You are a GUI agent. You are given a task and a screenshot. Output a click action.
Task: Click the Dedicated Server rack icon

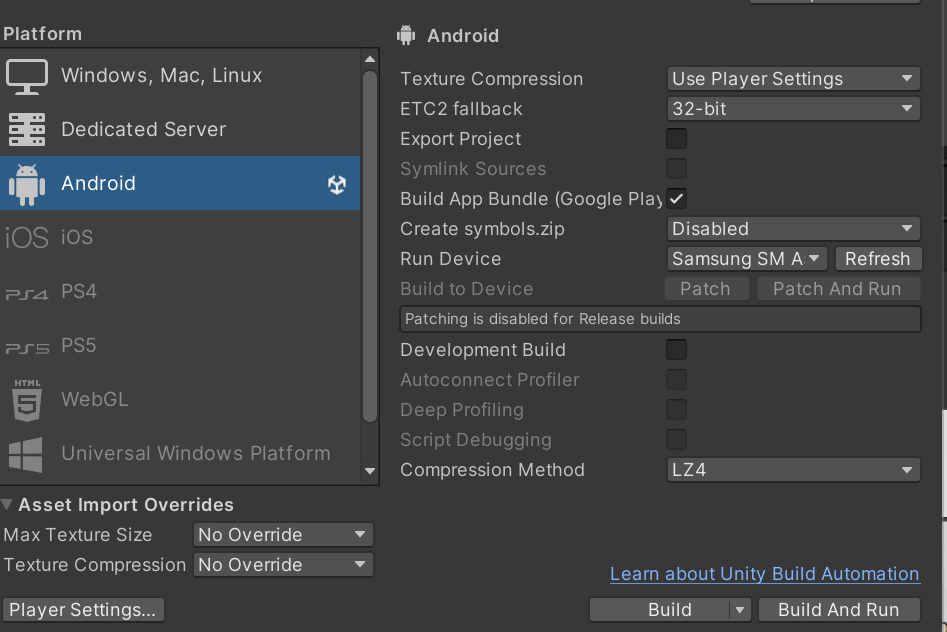(27, 129)
